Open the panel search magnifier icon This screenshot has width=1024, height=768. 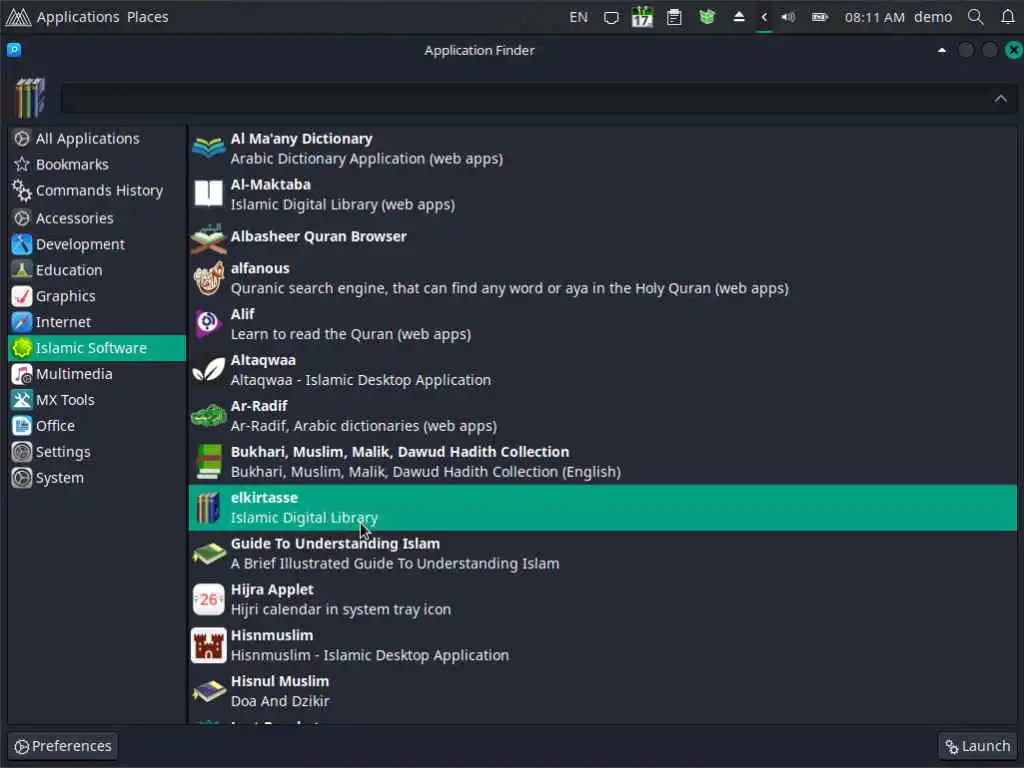click(x=976, y=17)
